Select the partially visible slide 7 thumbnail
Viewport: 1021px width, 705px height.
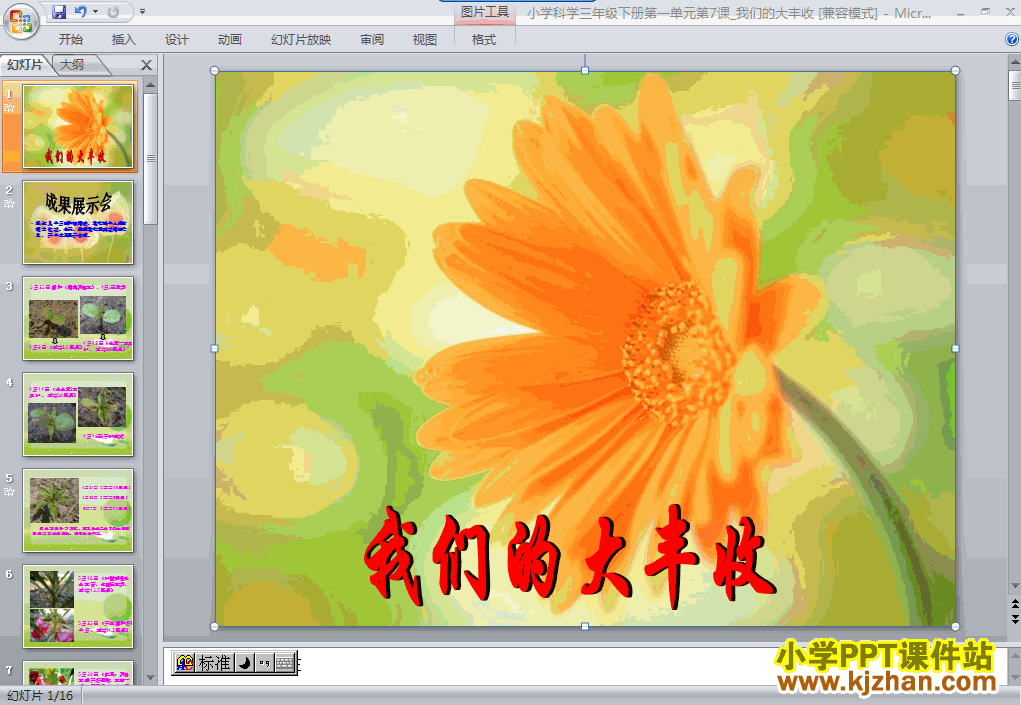(78, 672)
